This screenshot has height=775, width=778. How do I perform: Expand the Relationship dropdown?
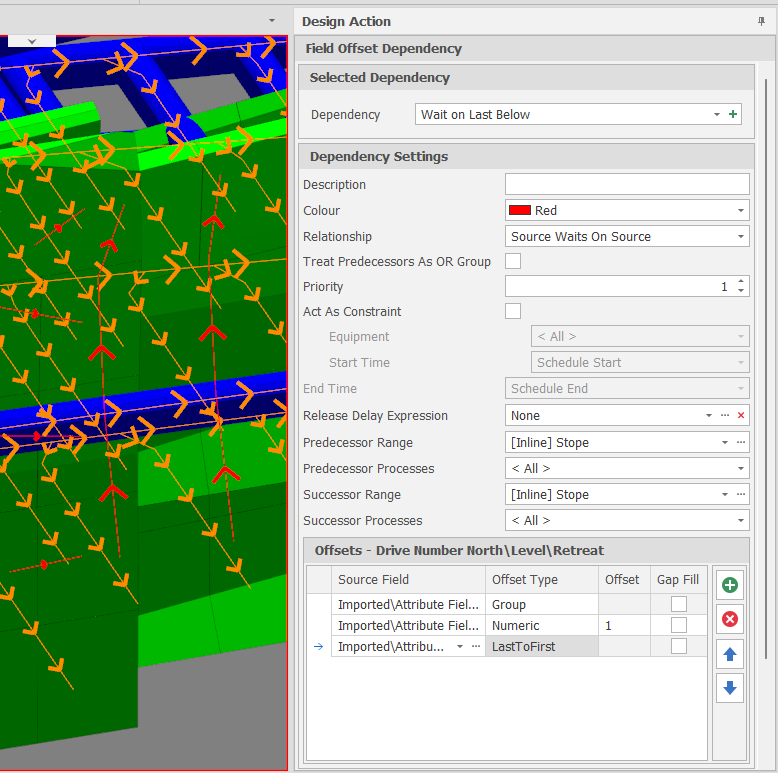point(740,237)
